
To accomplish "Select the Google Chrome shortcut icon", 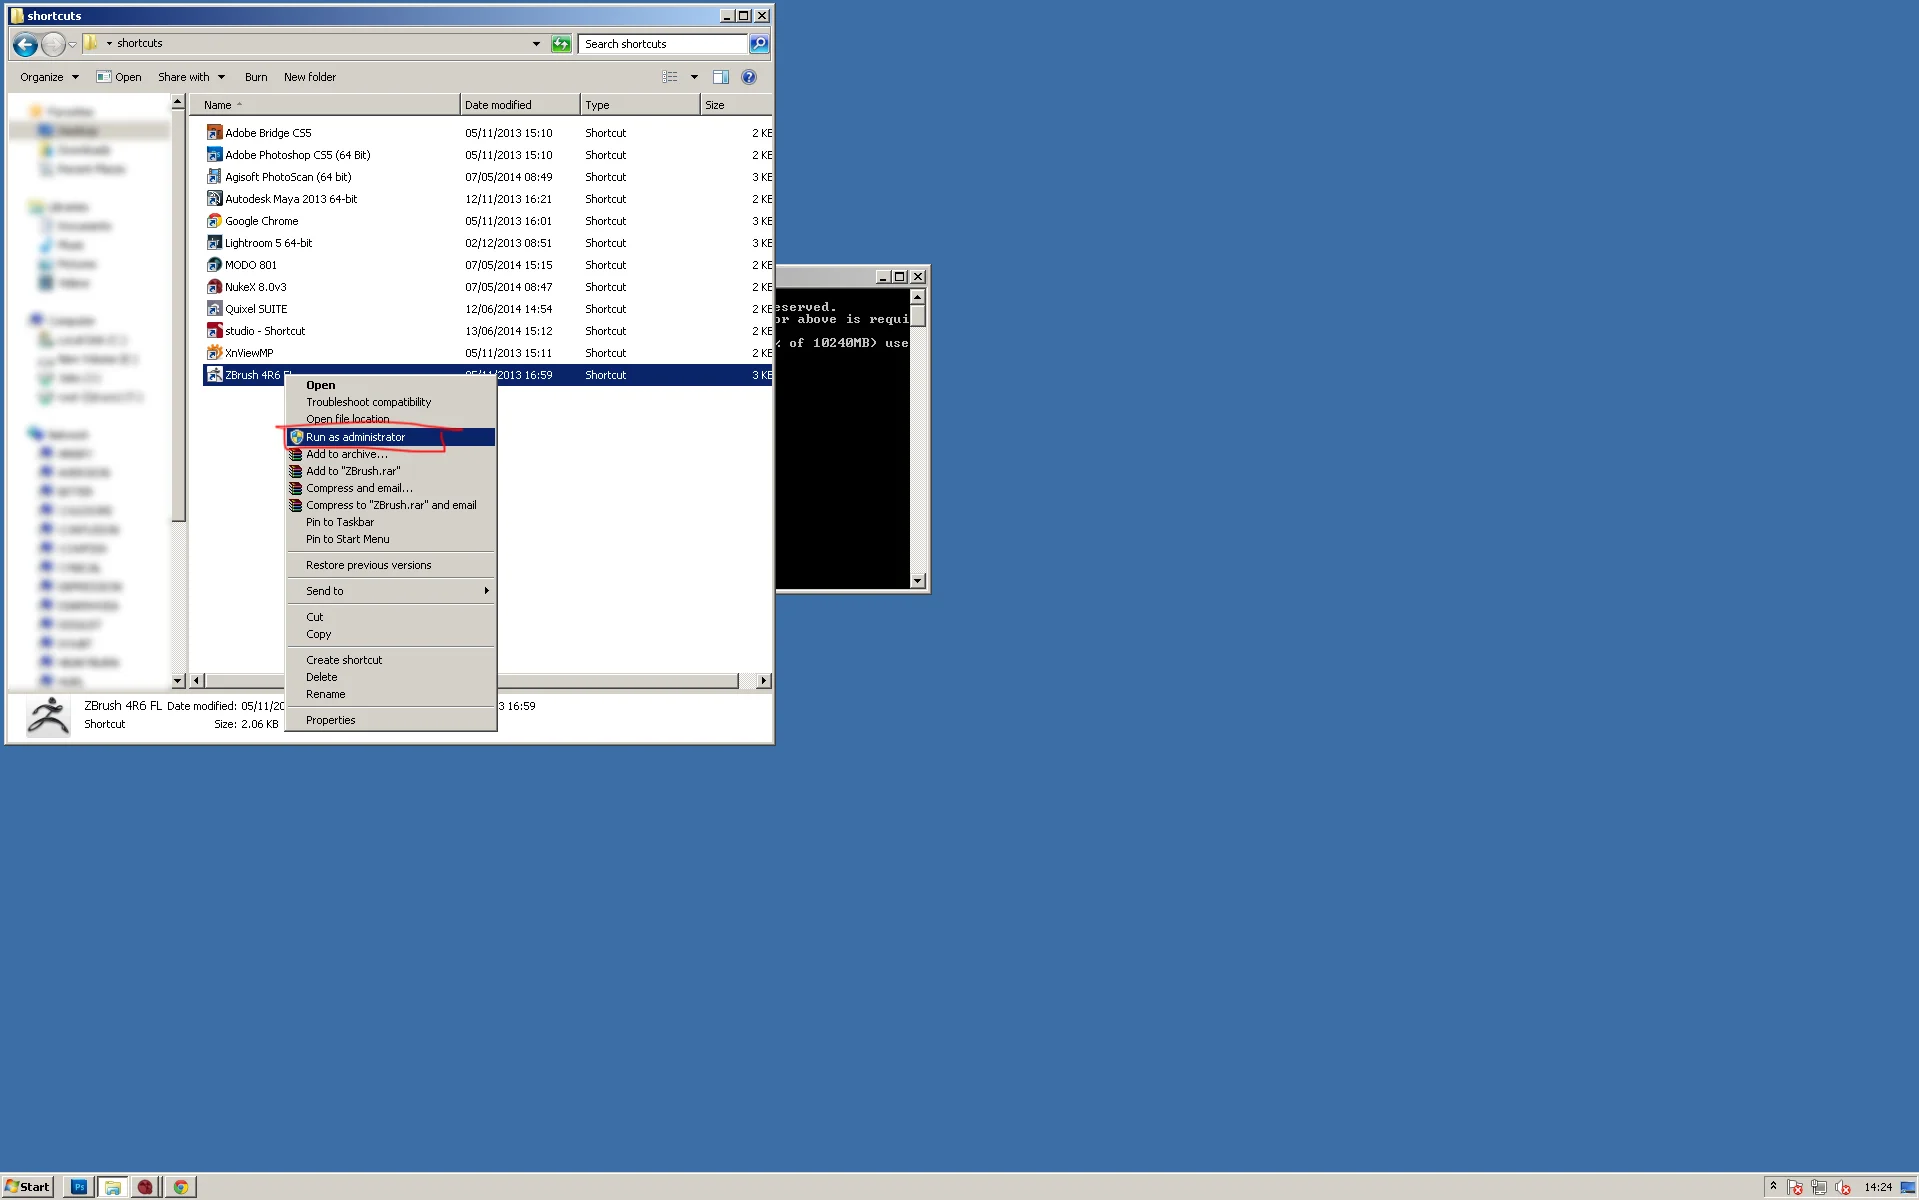I will (x=214, y=220).
